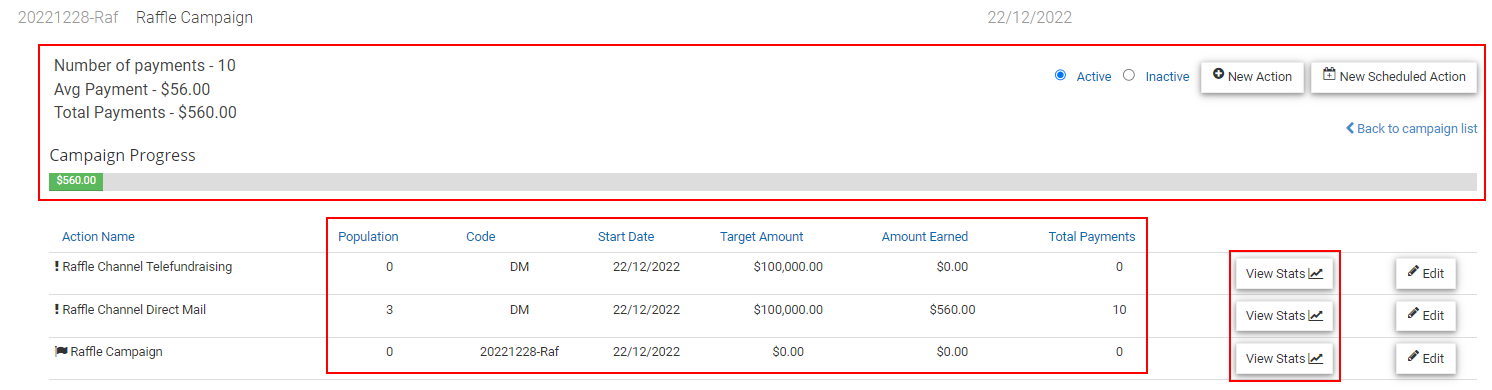The height and width of the screenshot is (390, 1492).
Task: View Stats for Raffle Channel Telefundraising
Action: point(1284,274)
